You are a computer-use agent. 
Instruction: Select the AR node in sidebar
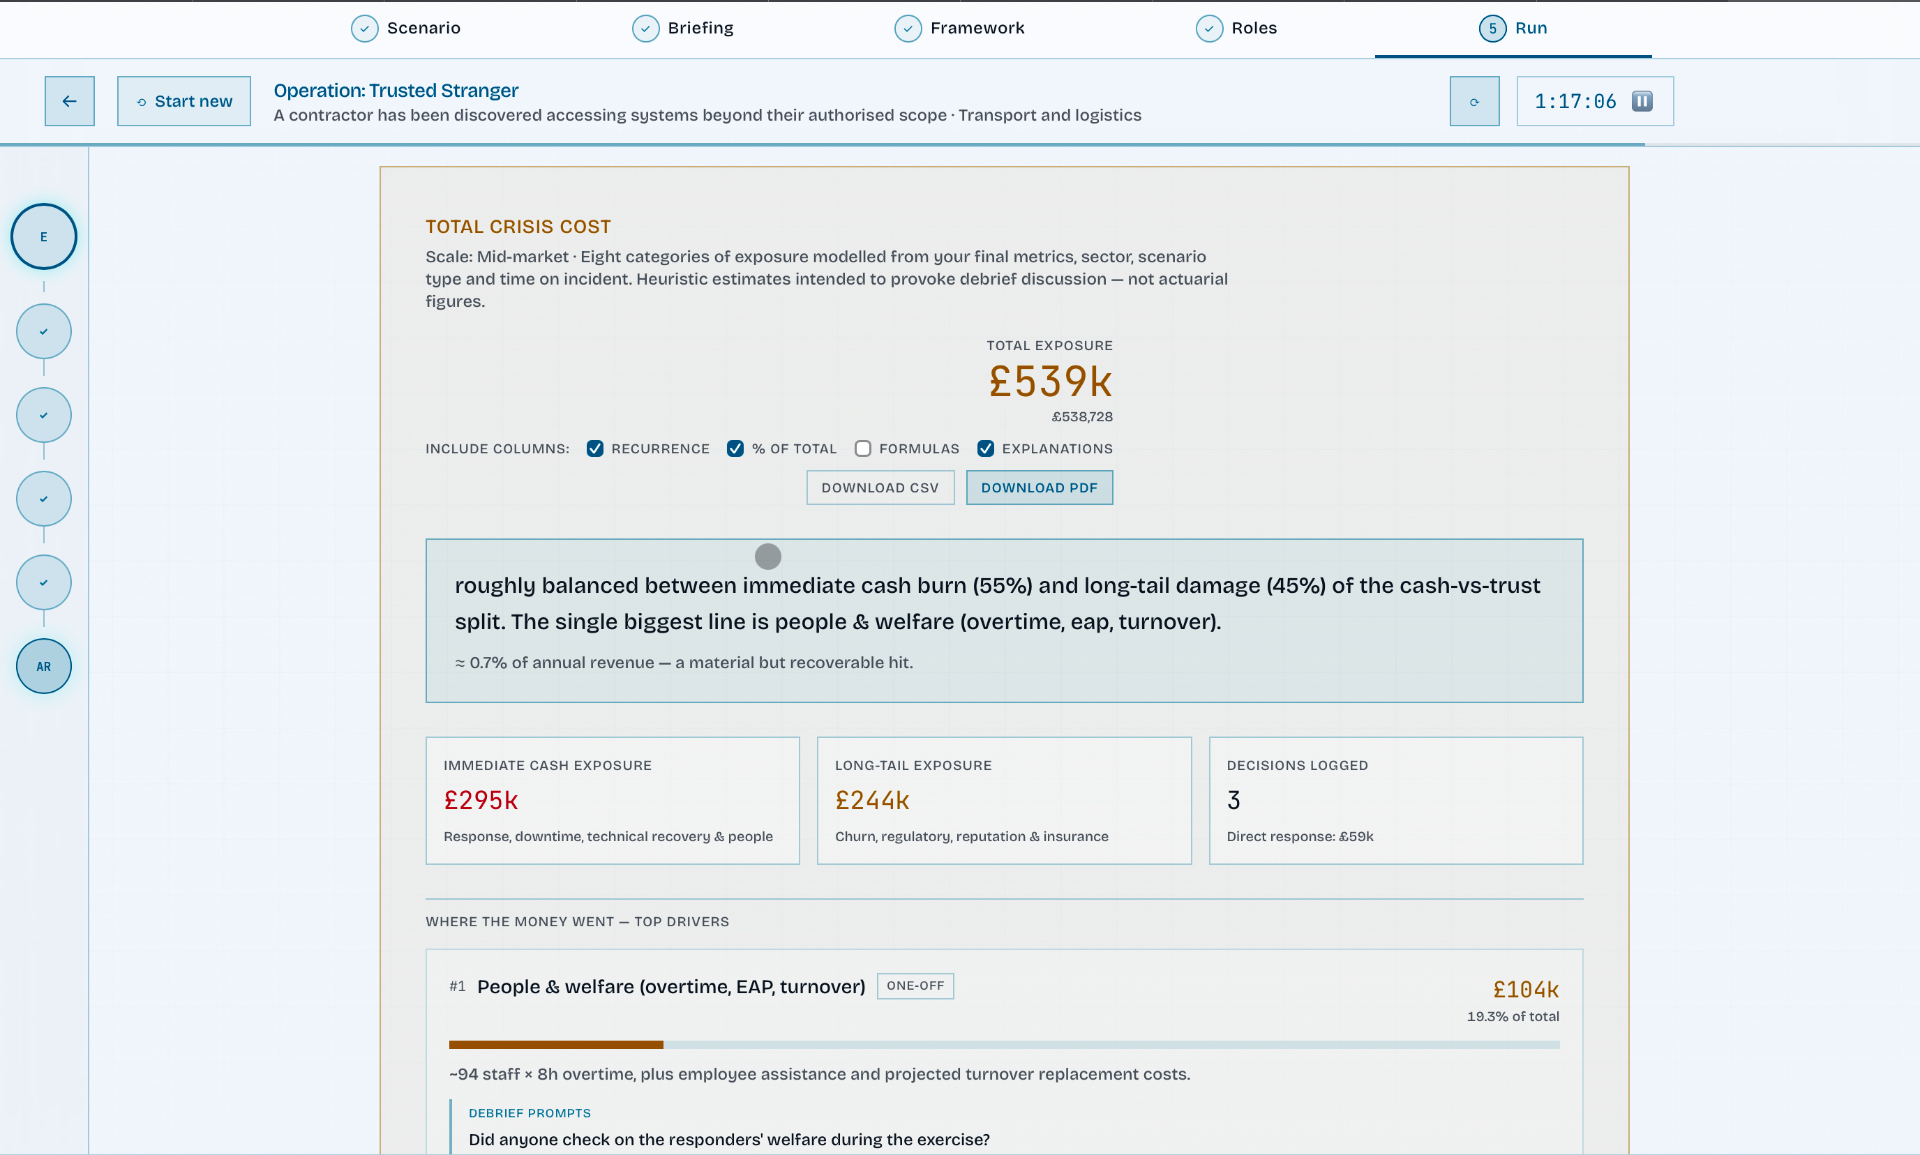44,667
